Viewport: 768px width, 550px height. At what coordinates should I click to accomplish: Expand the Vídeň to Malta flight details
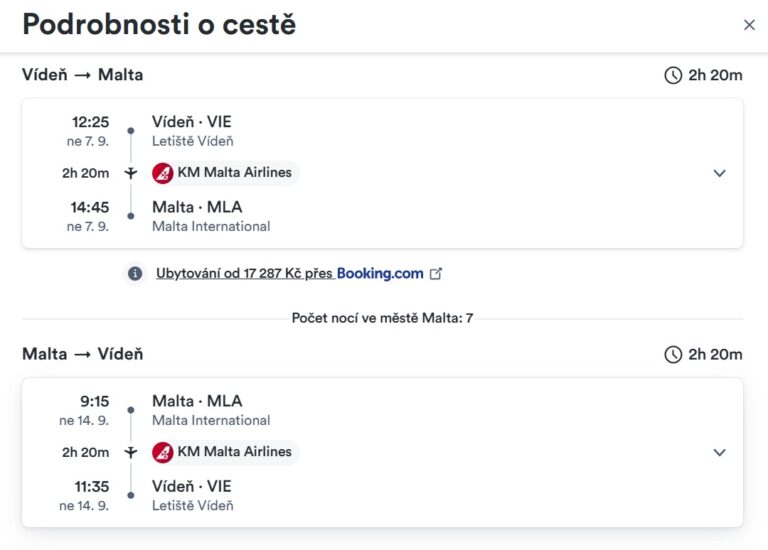[719, 173]
